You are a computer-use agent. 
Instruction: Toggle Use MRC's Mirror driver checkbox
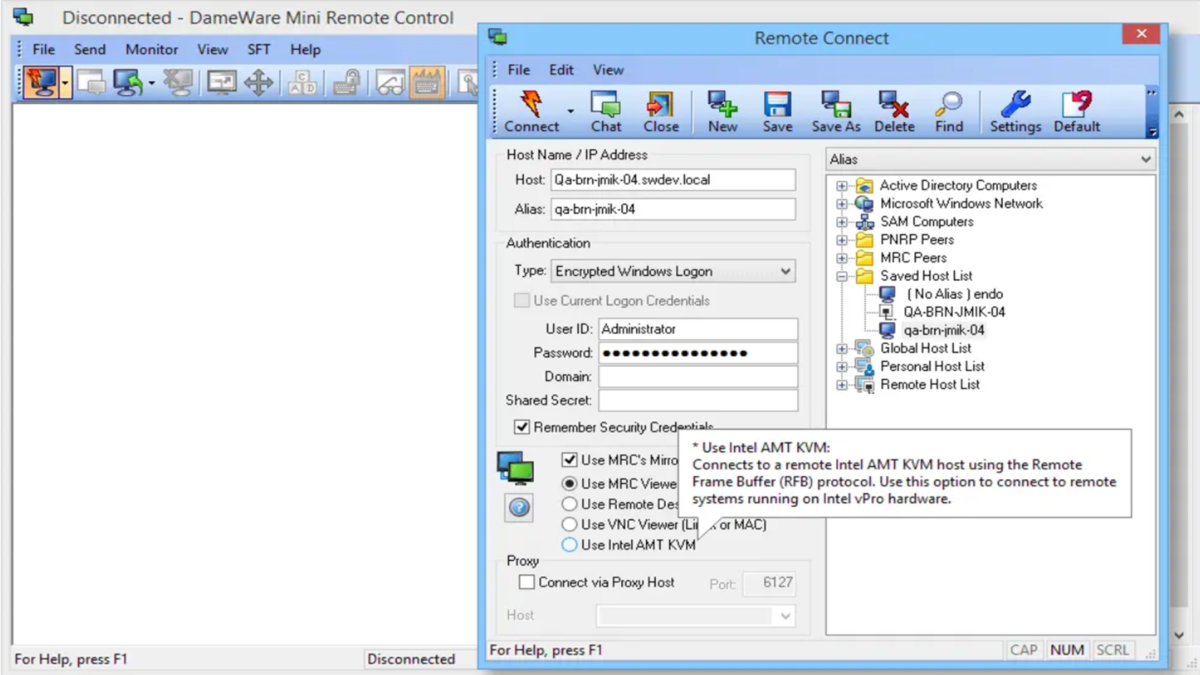(569, 460)
